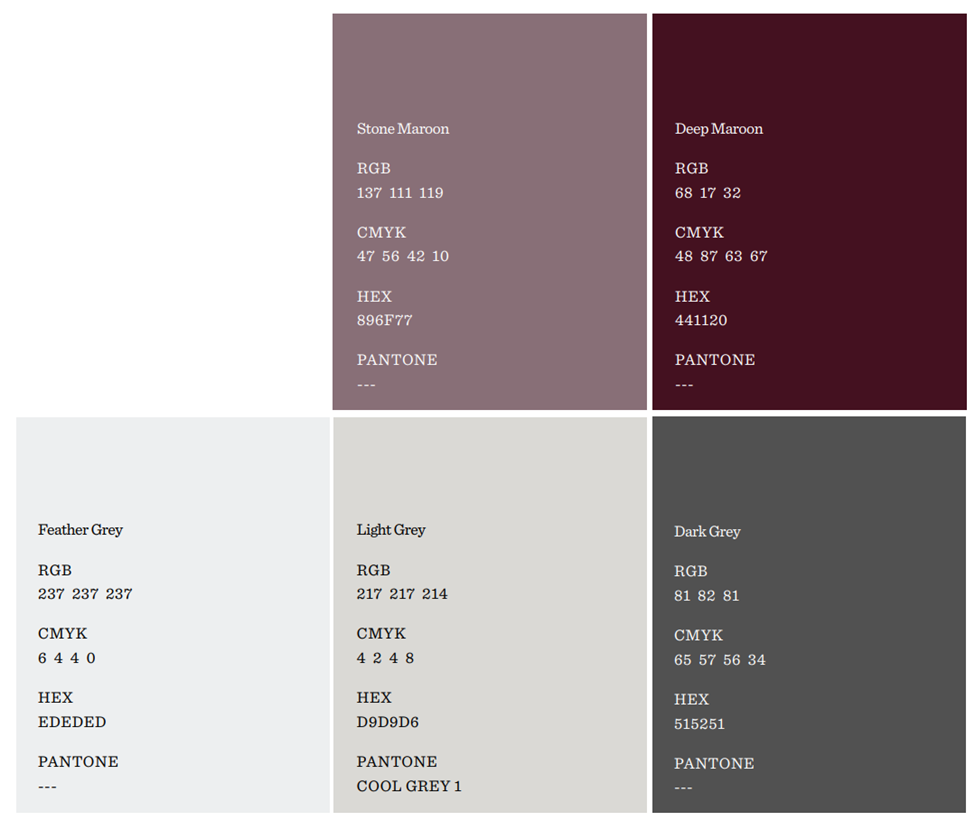
Task: Click CMYK value 4 2 4 8
Action: point(385,658)
